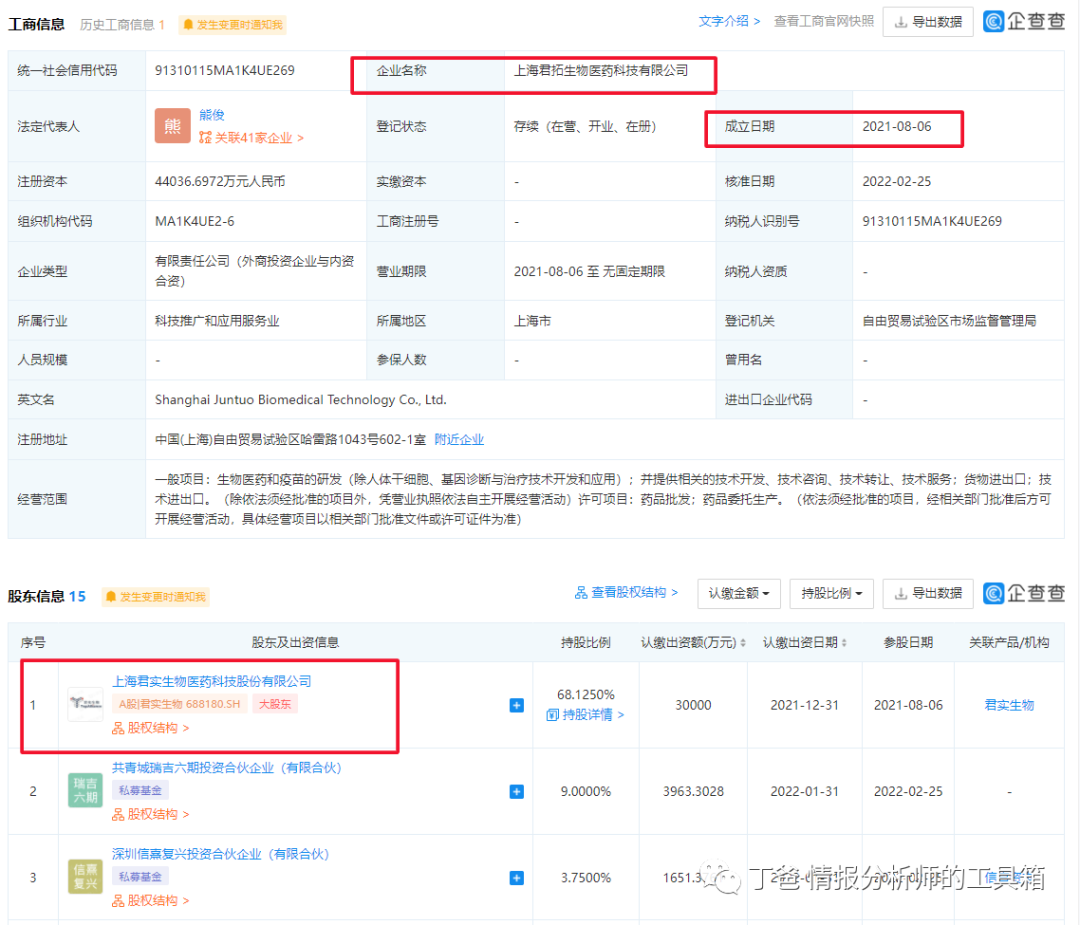Click the 信熹复兴 logo thumbnail

coord(85,876)
